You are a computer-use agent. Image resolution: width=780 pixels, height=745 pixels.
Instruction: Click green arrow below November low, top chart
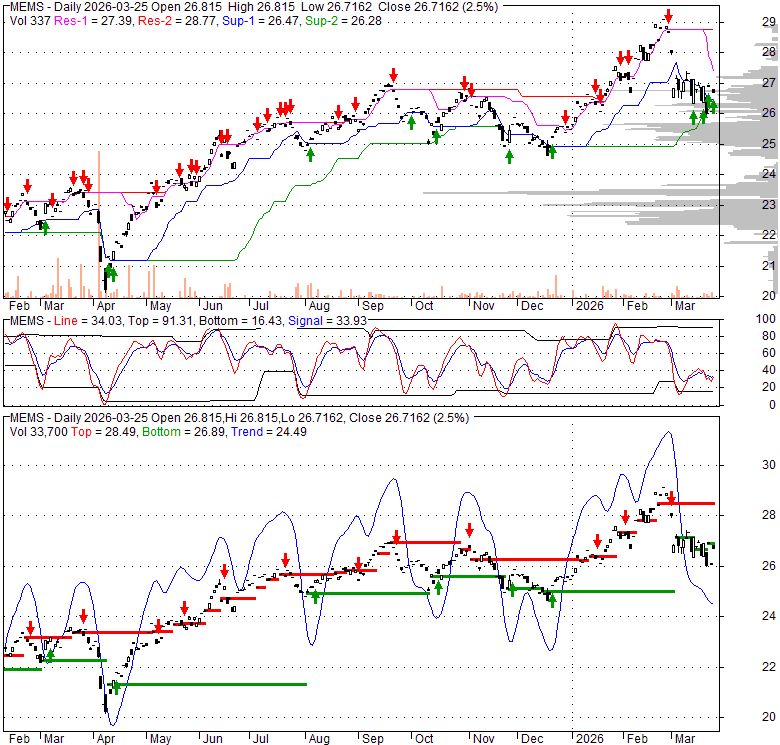click(509, 157)
